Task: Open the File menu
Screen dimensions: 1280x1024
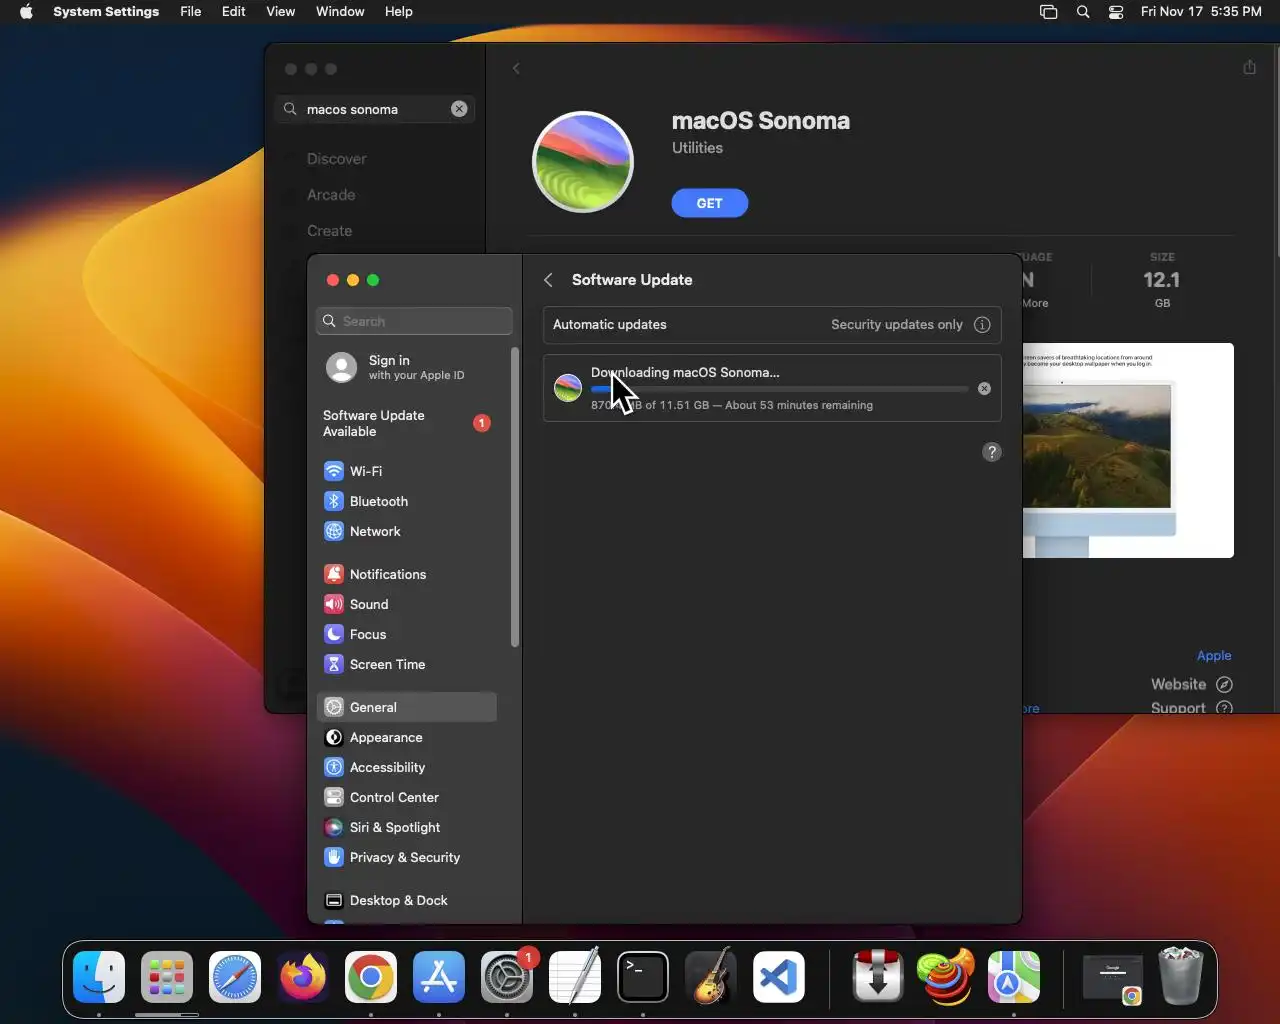Action: (x=191, y=12)
